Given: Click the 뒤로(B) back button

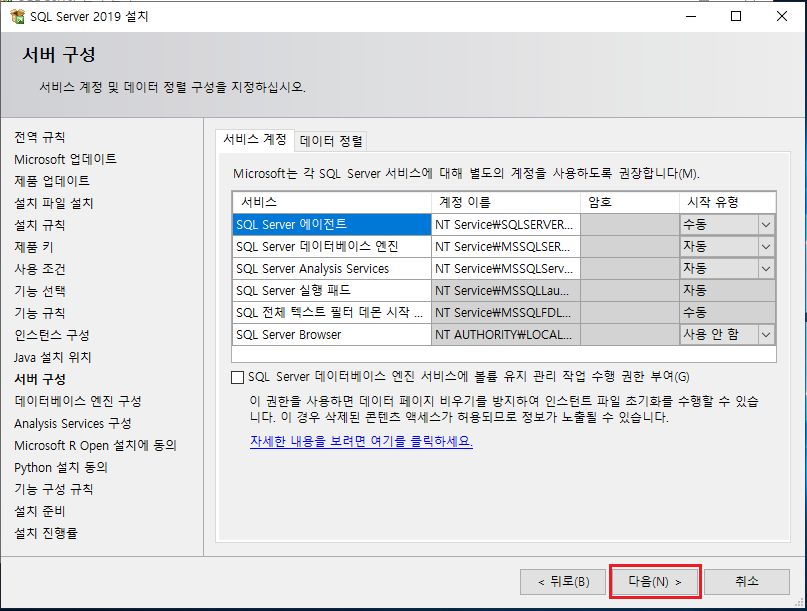Looking at the screenshot, I should (x=563, y=582).
